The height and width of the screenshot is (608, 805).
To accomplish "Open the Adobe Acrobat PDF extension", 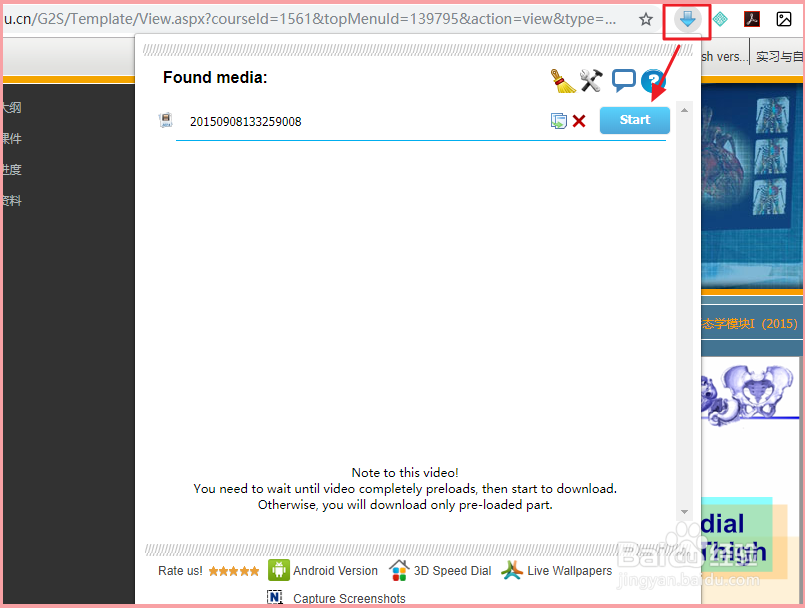I will coord(752,20).
